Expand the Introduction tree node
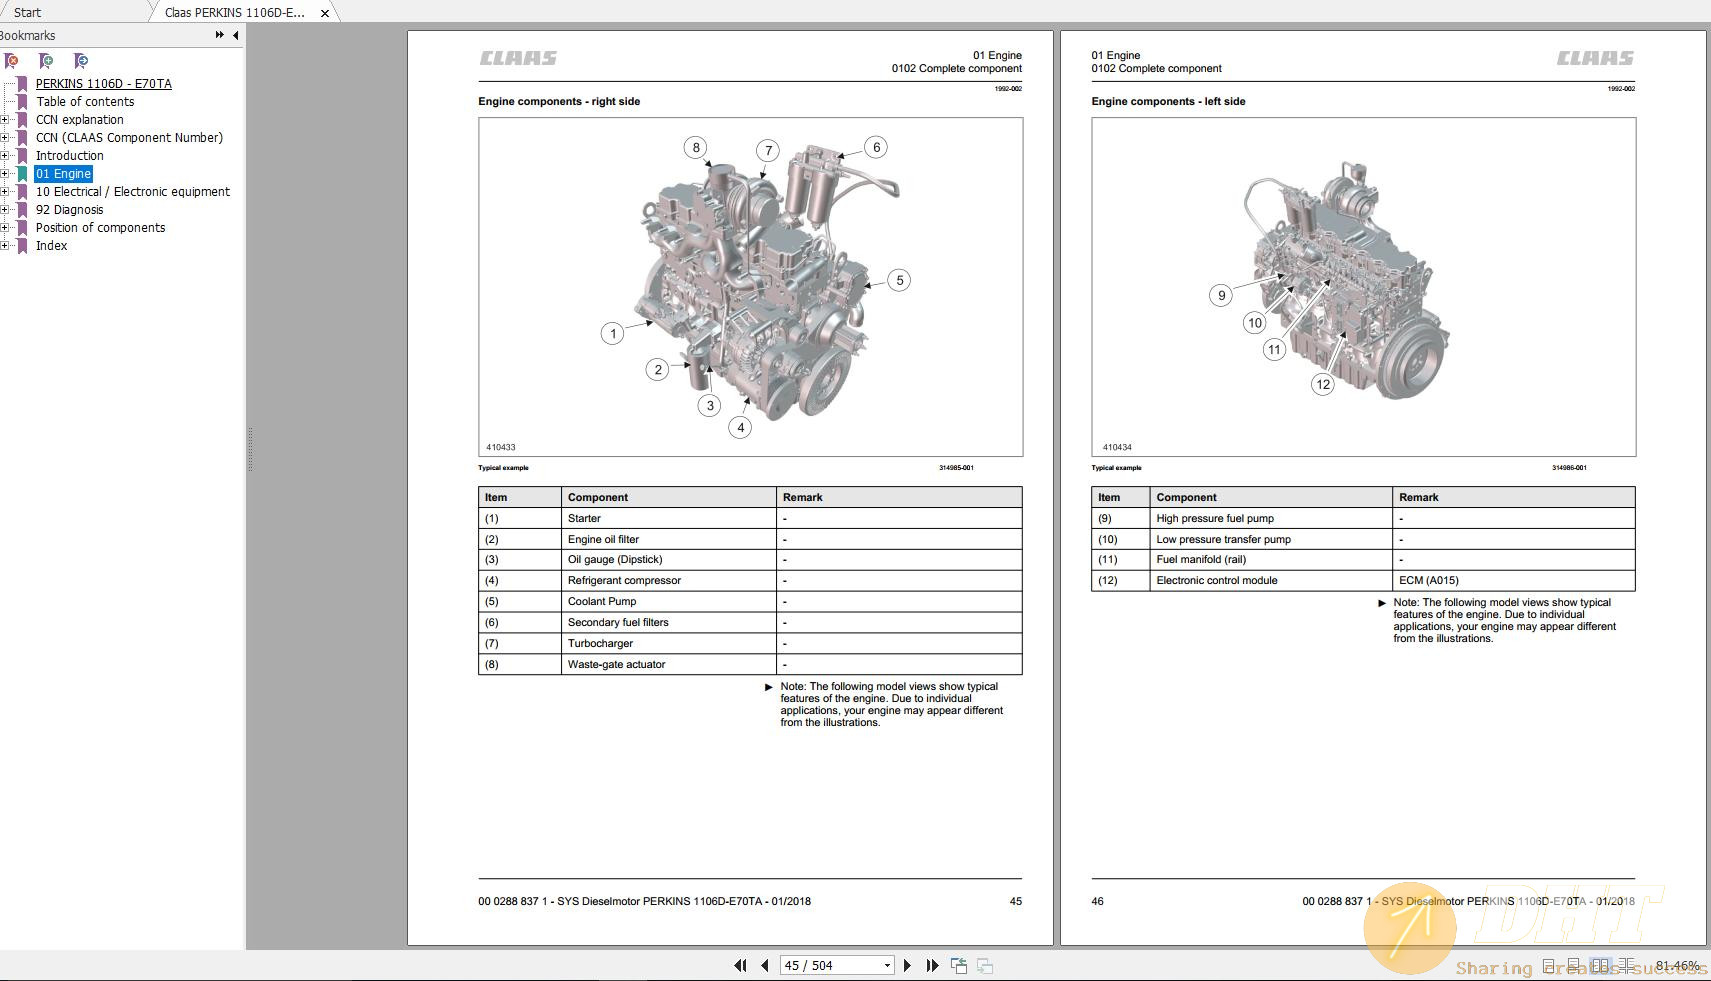The width and height of the screenshot is (1711, 981). pos(5,156)
